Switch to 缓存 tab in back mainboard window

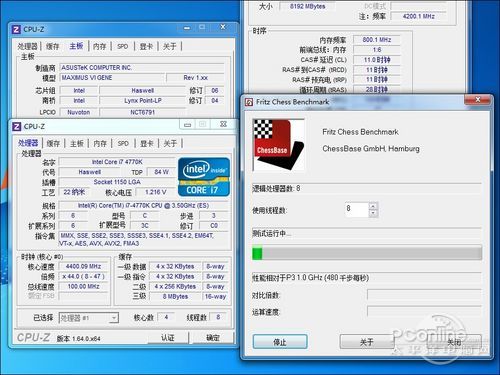(53, 46)
